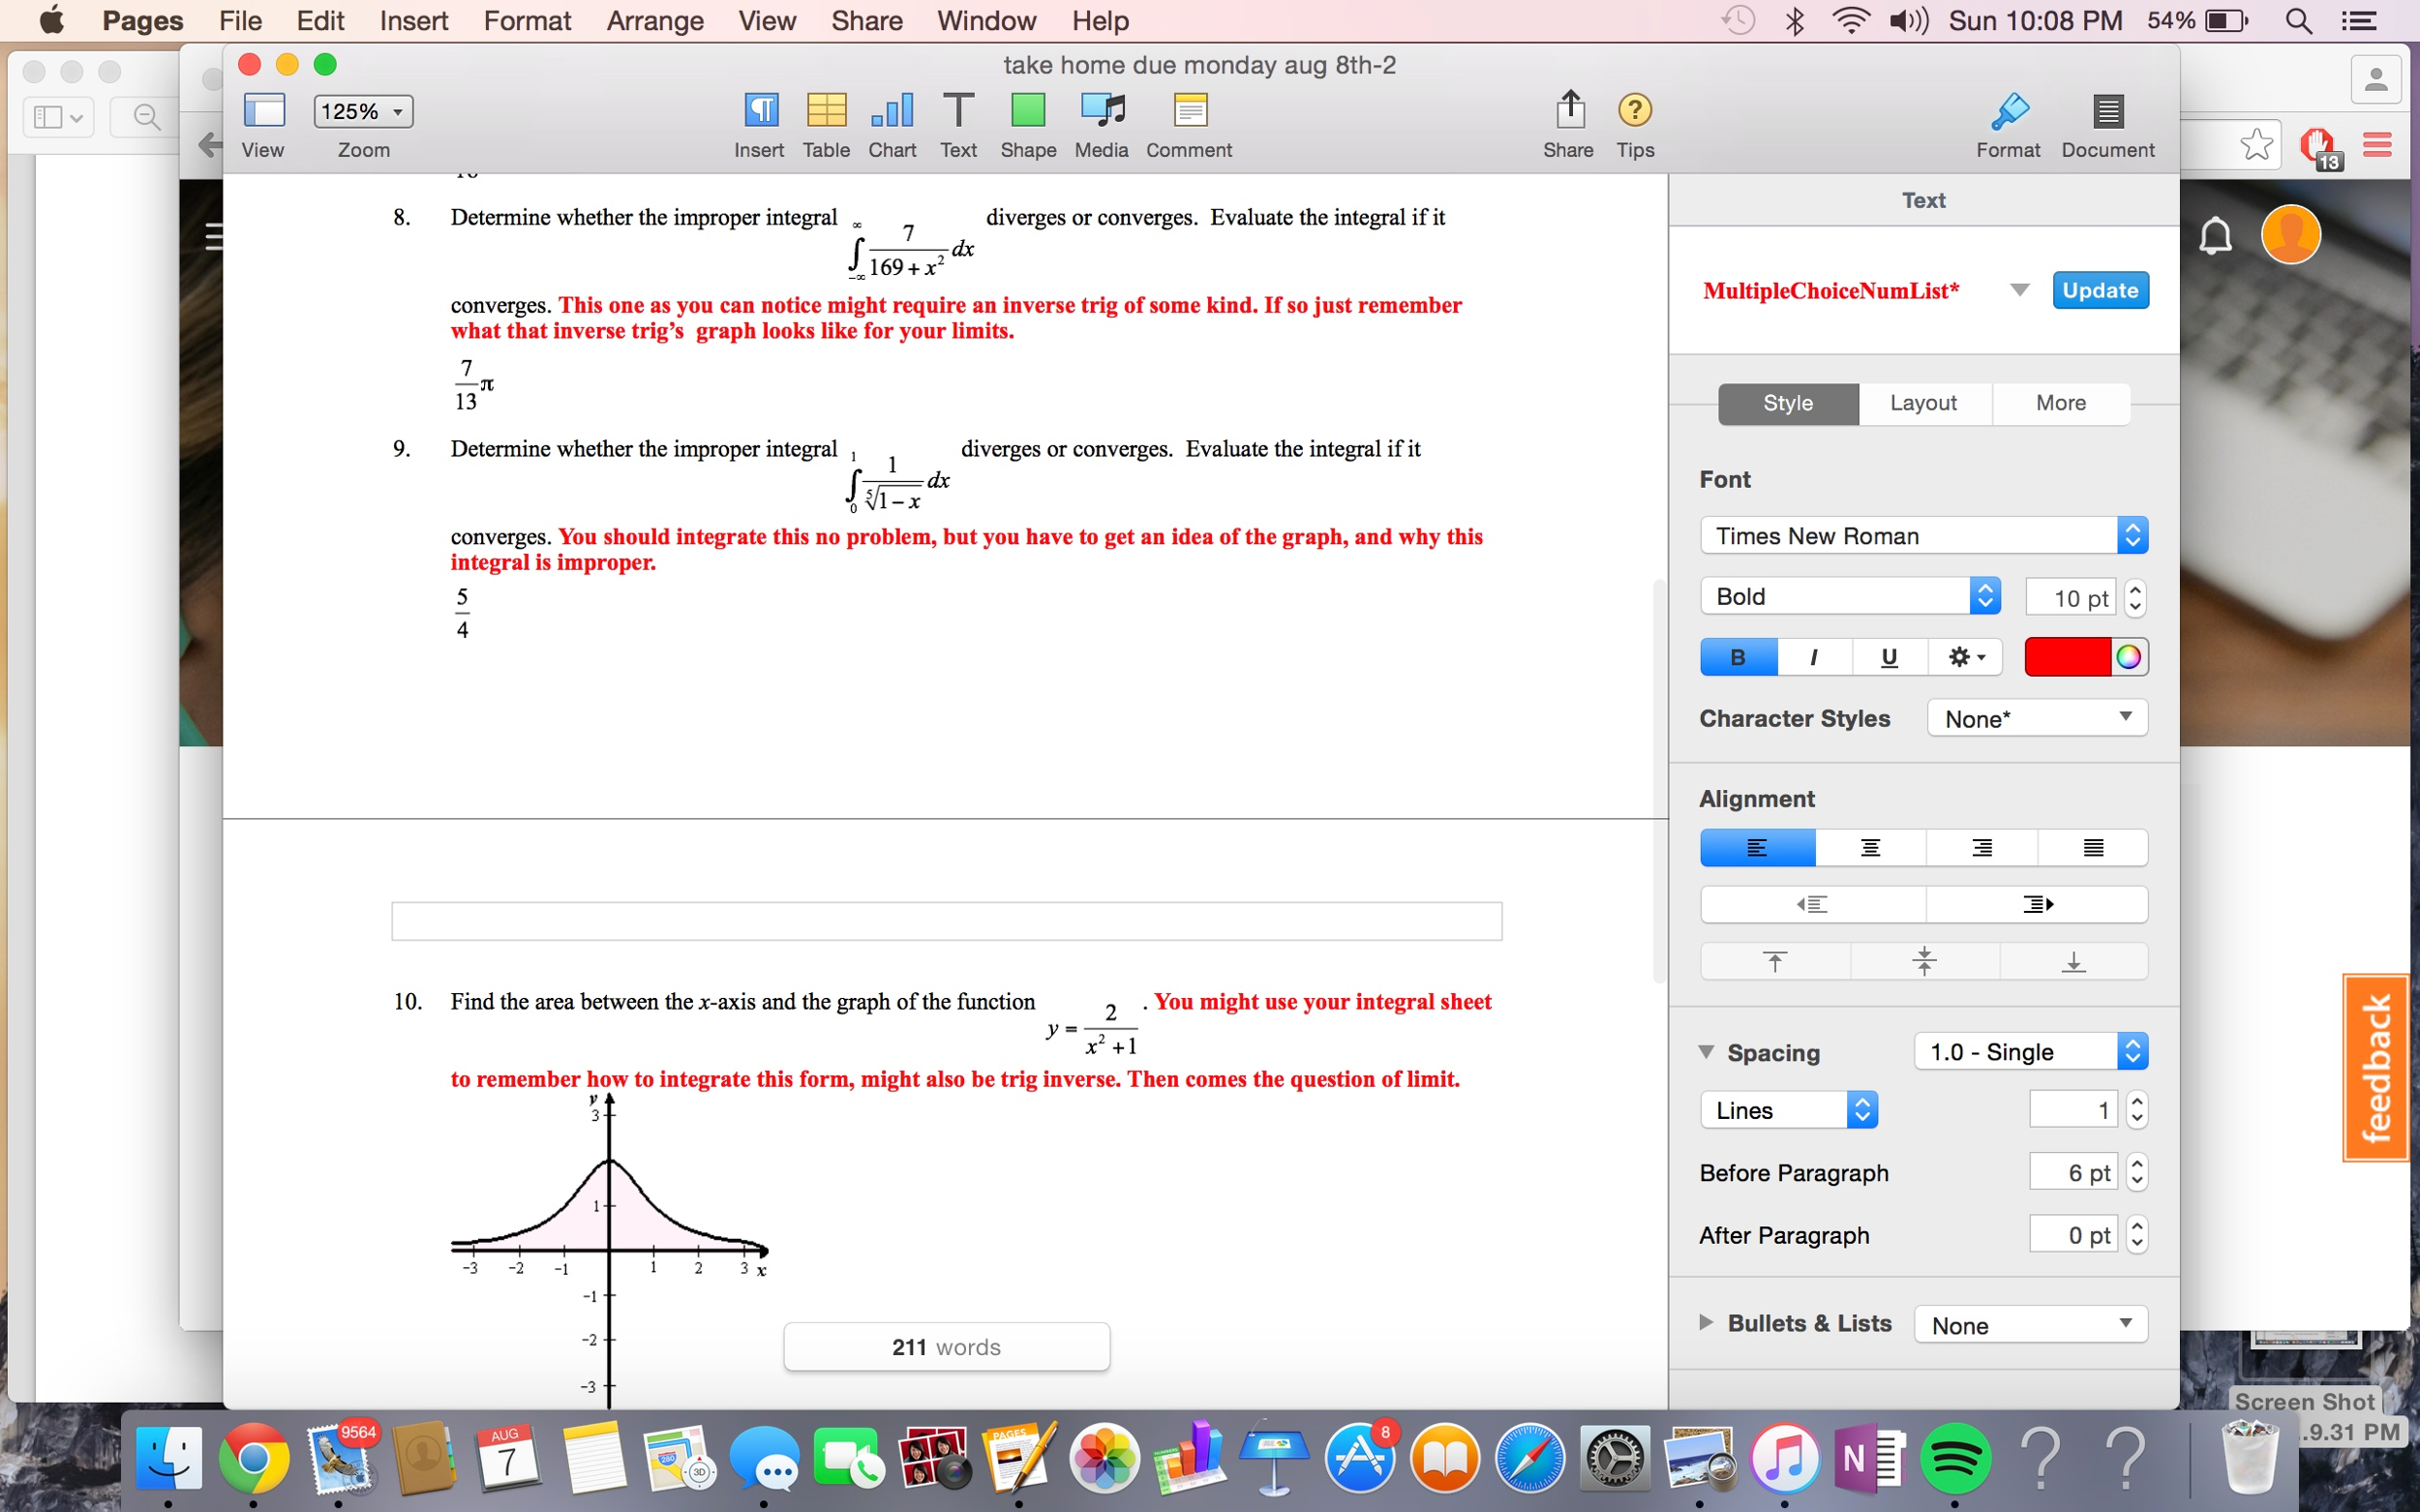This screenshot has width=2420, height=1512.
Task: Click the font size field
Action: pos(2069,598)
